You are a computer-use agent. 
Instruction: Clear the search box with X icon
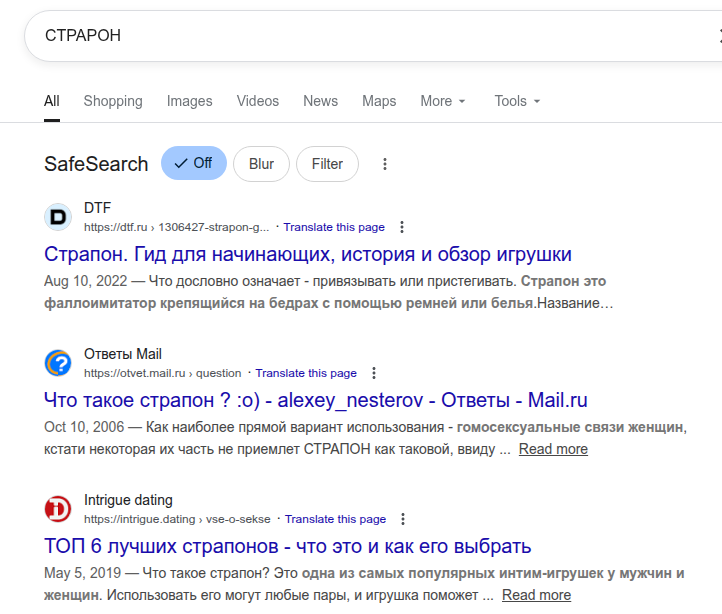click(x=717, y=36)
